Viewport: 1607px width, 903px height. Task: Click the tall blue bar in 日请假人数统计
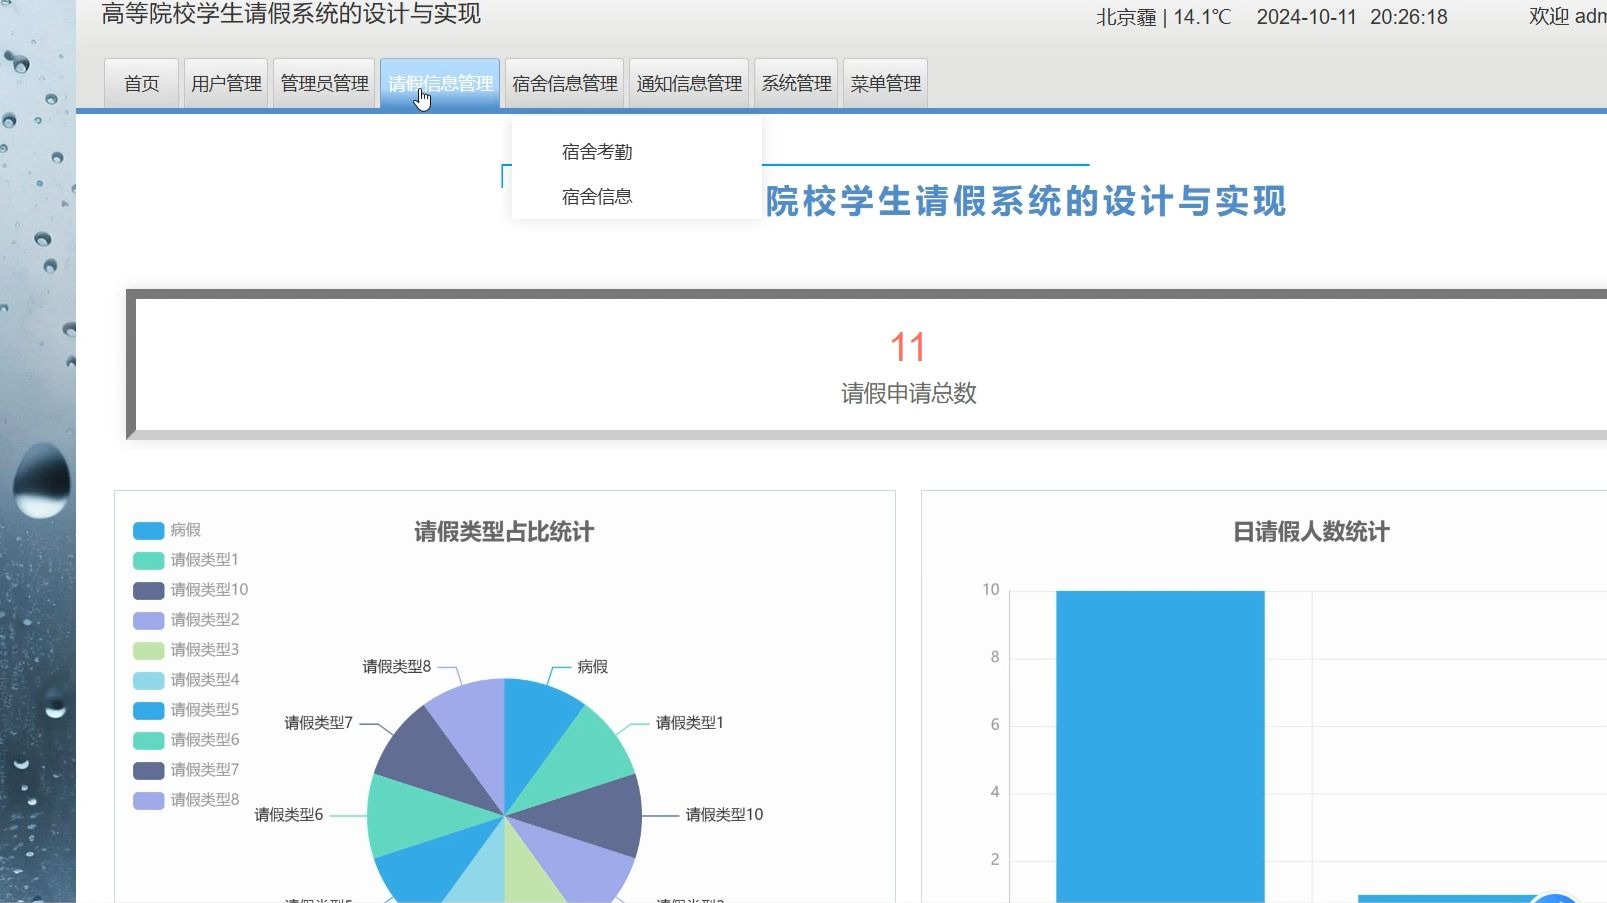[x=1160, y=740]
